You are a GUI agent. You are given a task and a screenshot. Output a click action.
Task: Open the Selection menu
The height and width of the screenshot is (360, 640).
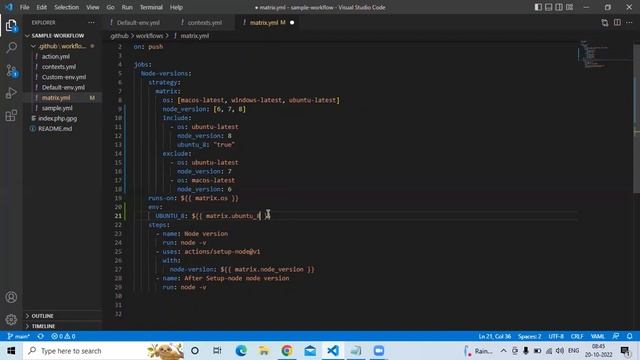67,7
